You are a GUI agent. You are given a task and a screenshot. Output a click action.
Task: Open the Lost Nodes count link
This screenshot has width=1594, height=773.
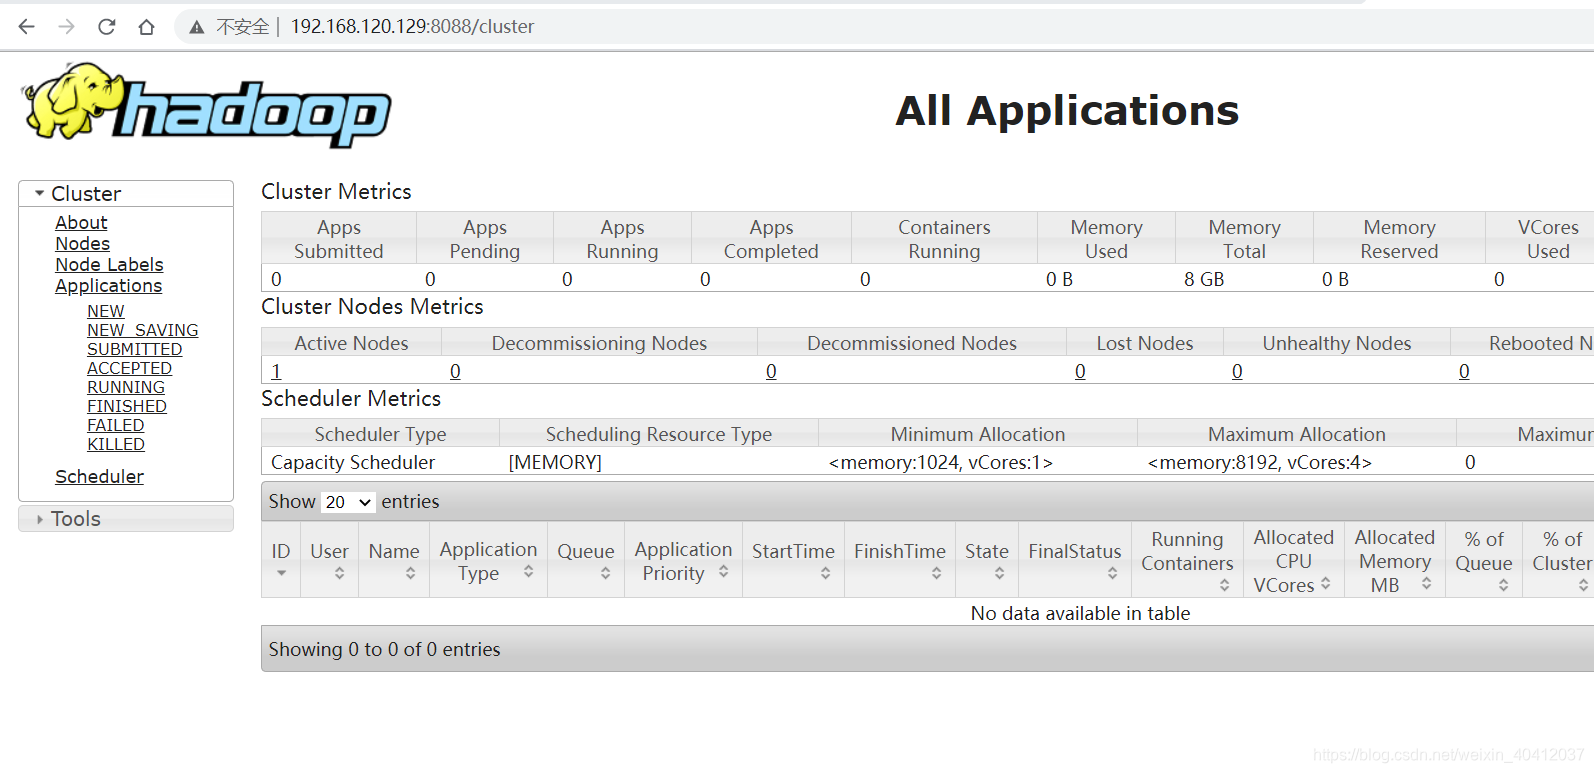pyautogui.click(x=1080, y=372)
